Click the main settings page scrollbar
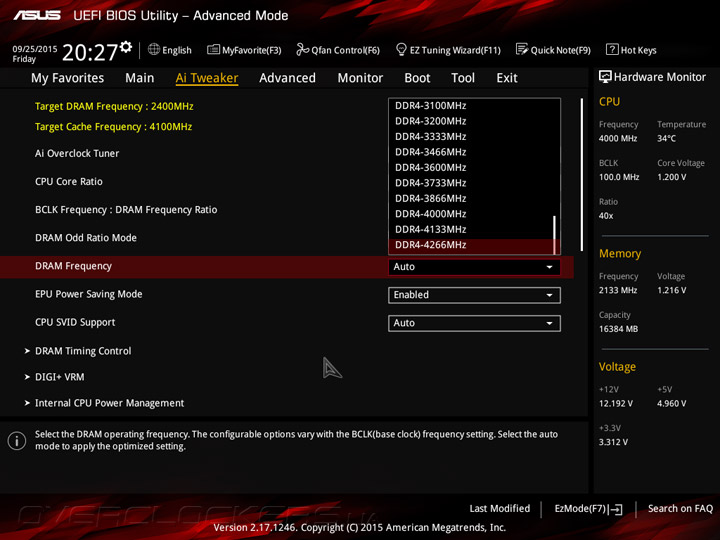 [582, 174]
